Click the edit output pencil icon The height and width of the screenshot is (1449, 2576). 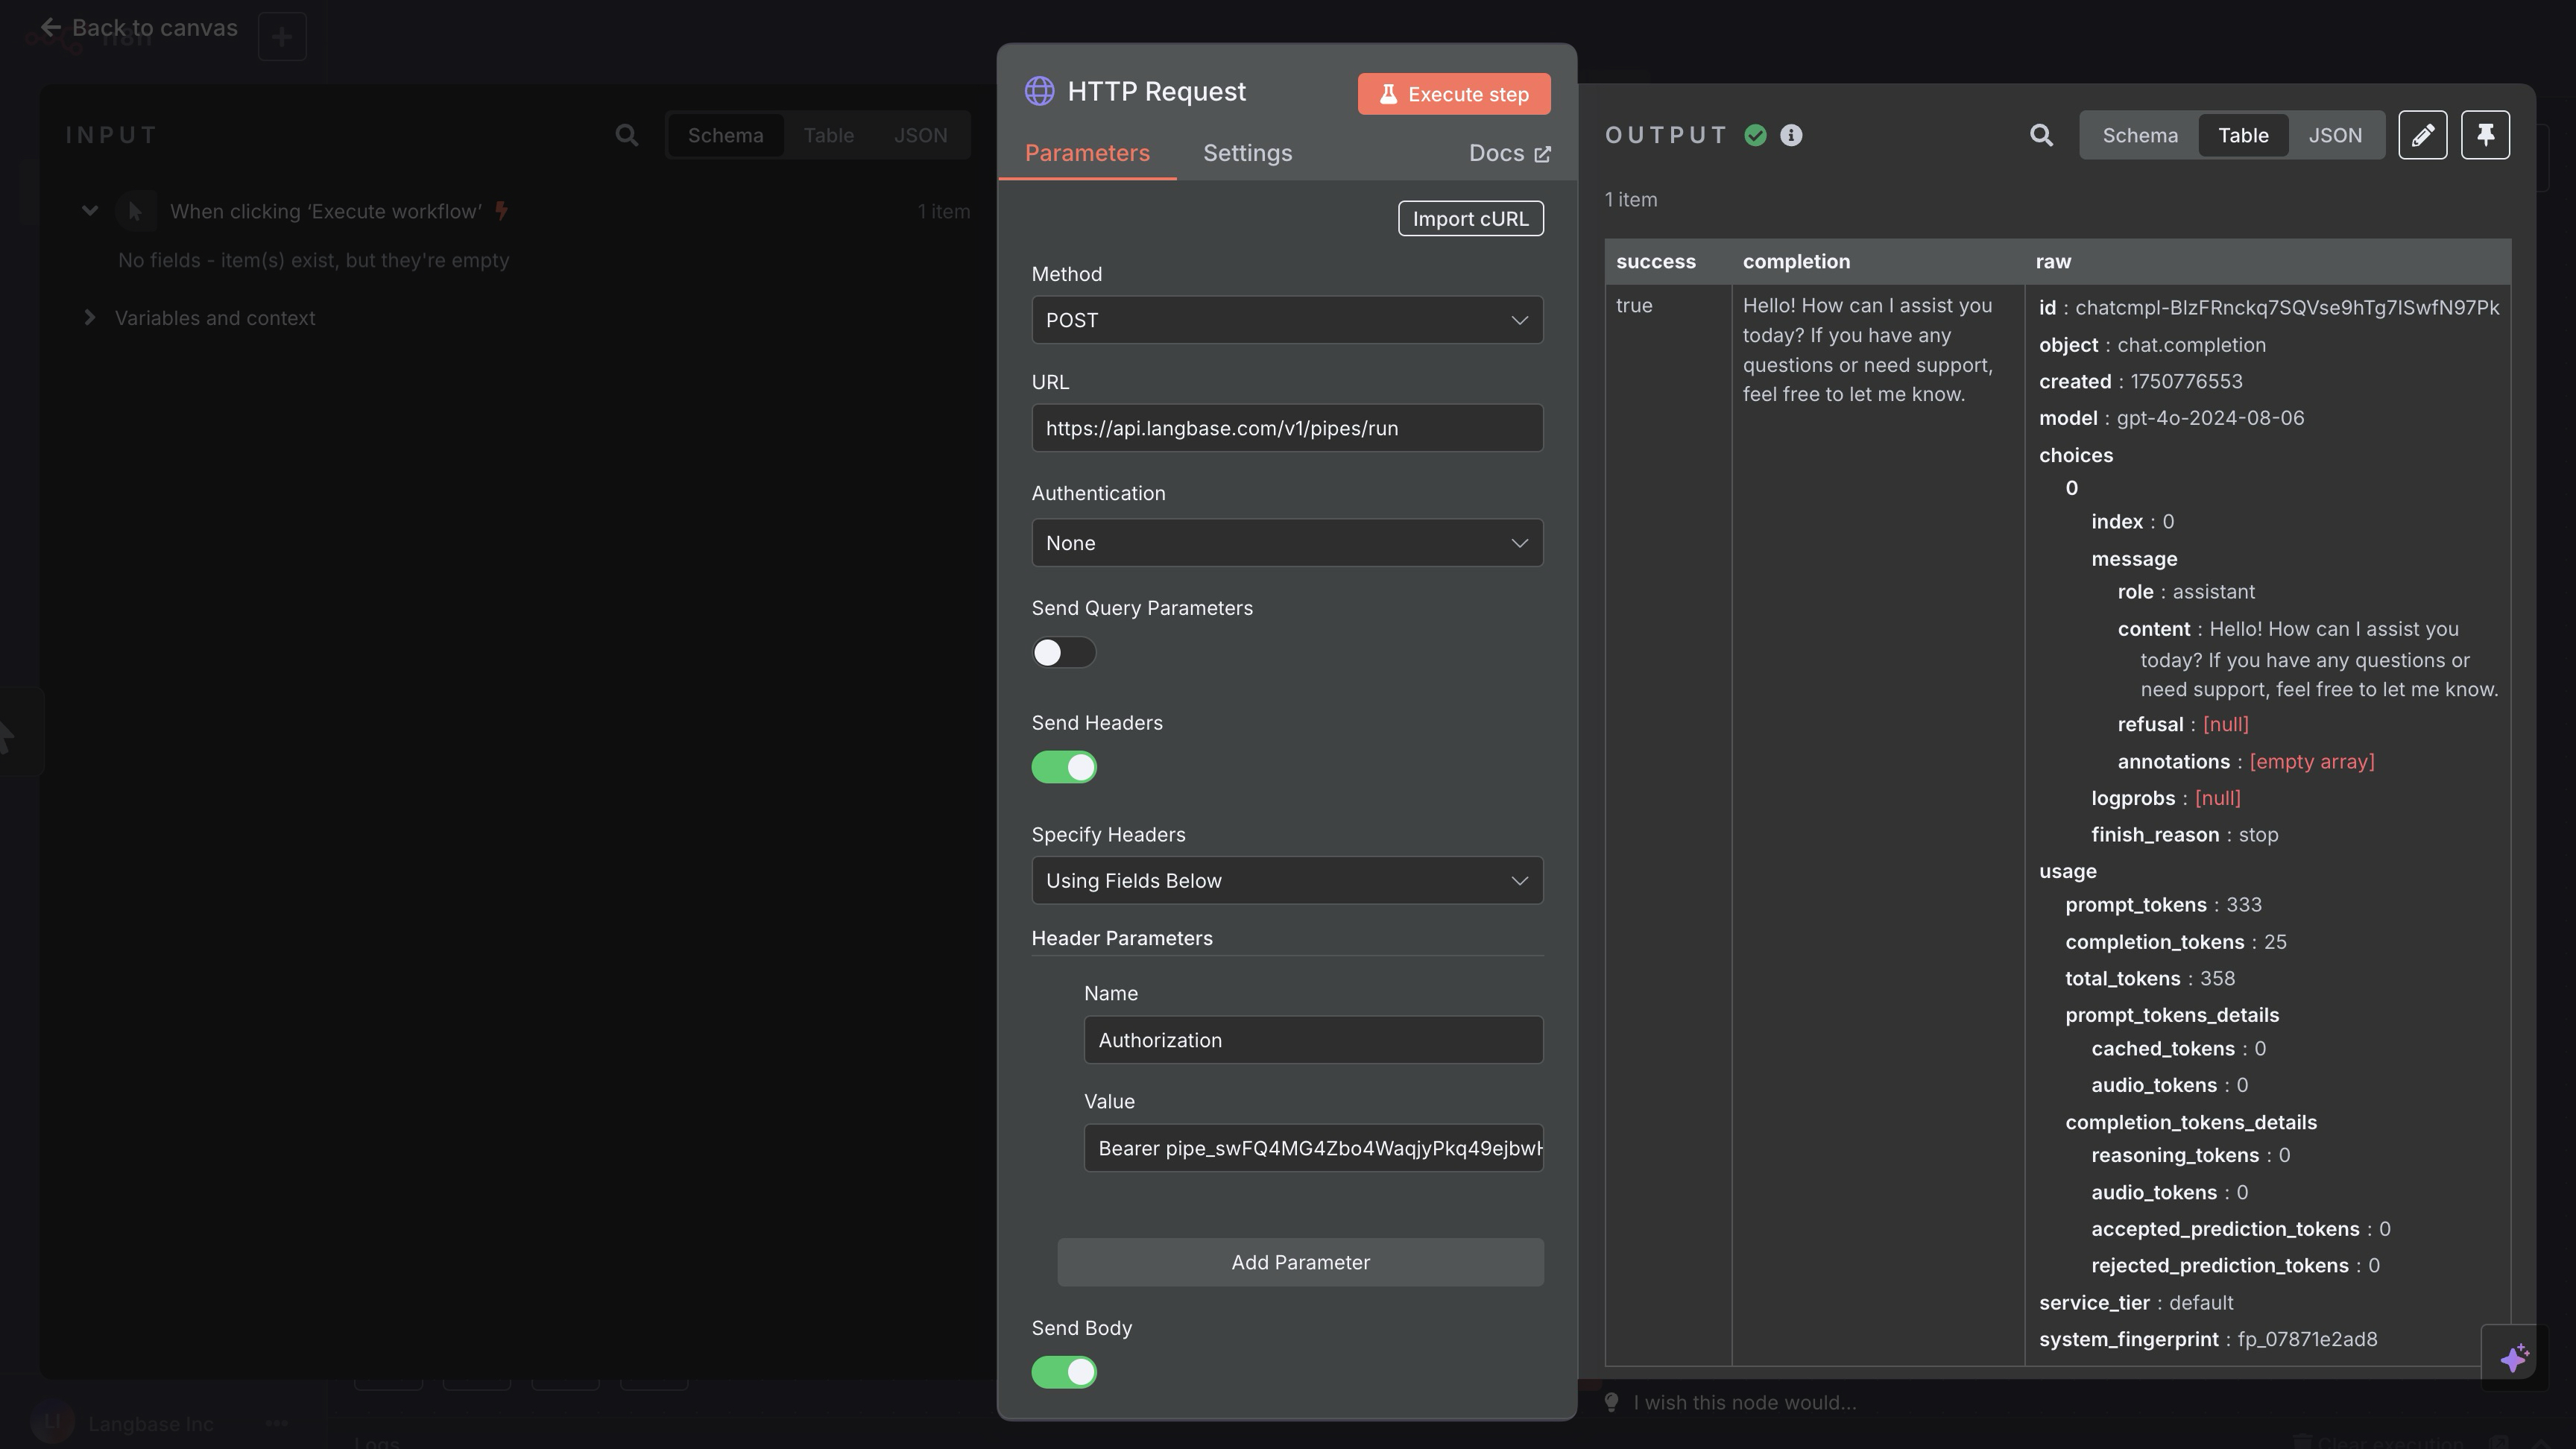(2422, 135)
